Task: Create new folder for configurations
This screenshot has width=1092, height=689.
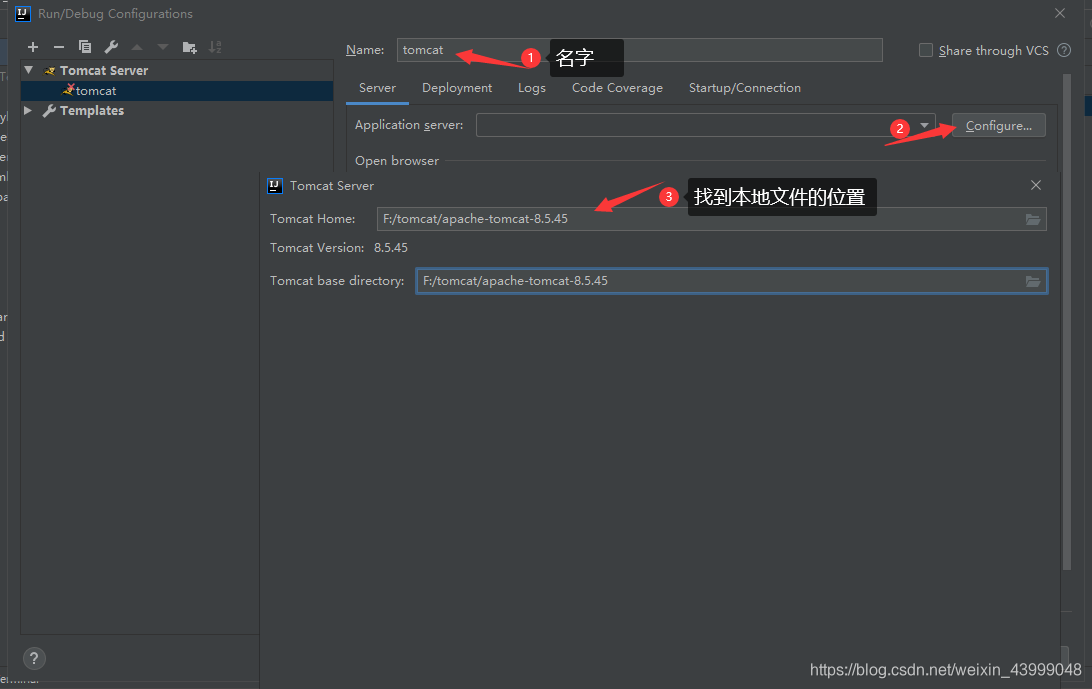Action: click(x=189, y=47)
